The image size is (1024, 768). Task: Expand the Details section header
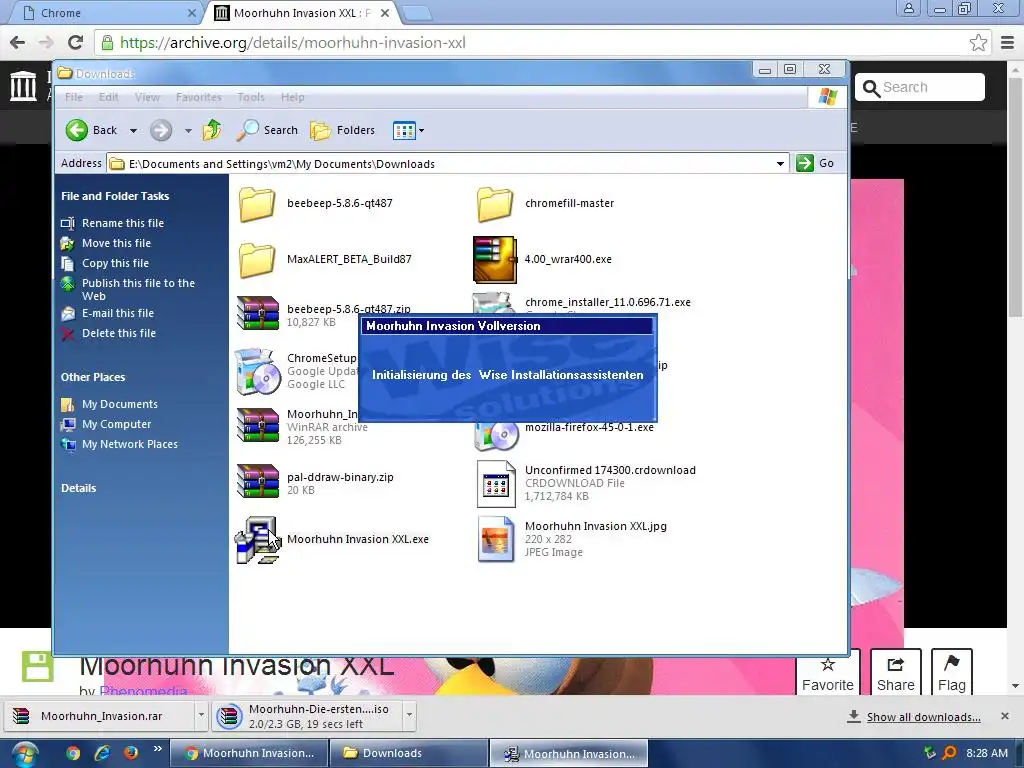(x=78, y=488)
